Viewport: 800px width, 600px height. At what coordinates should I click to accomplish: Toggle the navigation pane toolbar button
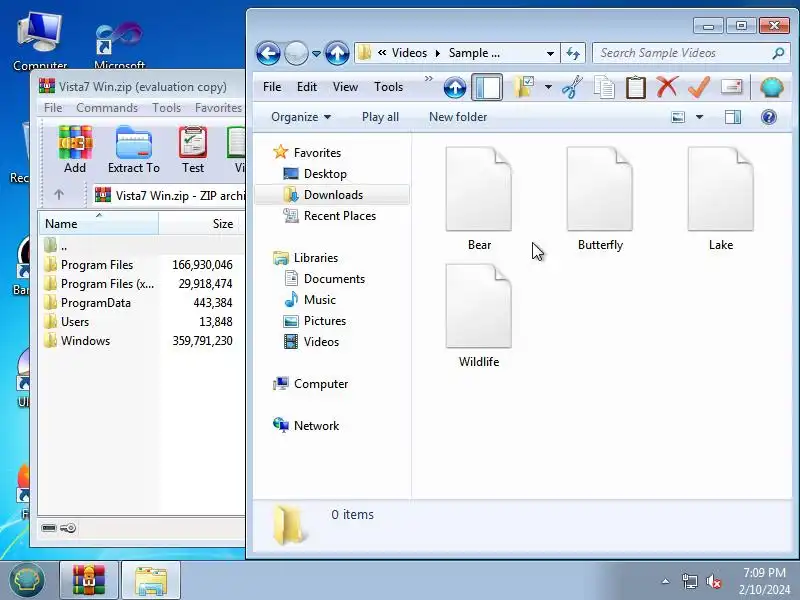[487, 88]
